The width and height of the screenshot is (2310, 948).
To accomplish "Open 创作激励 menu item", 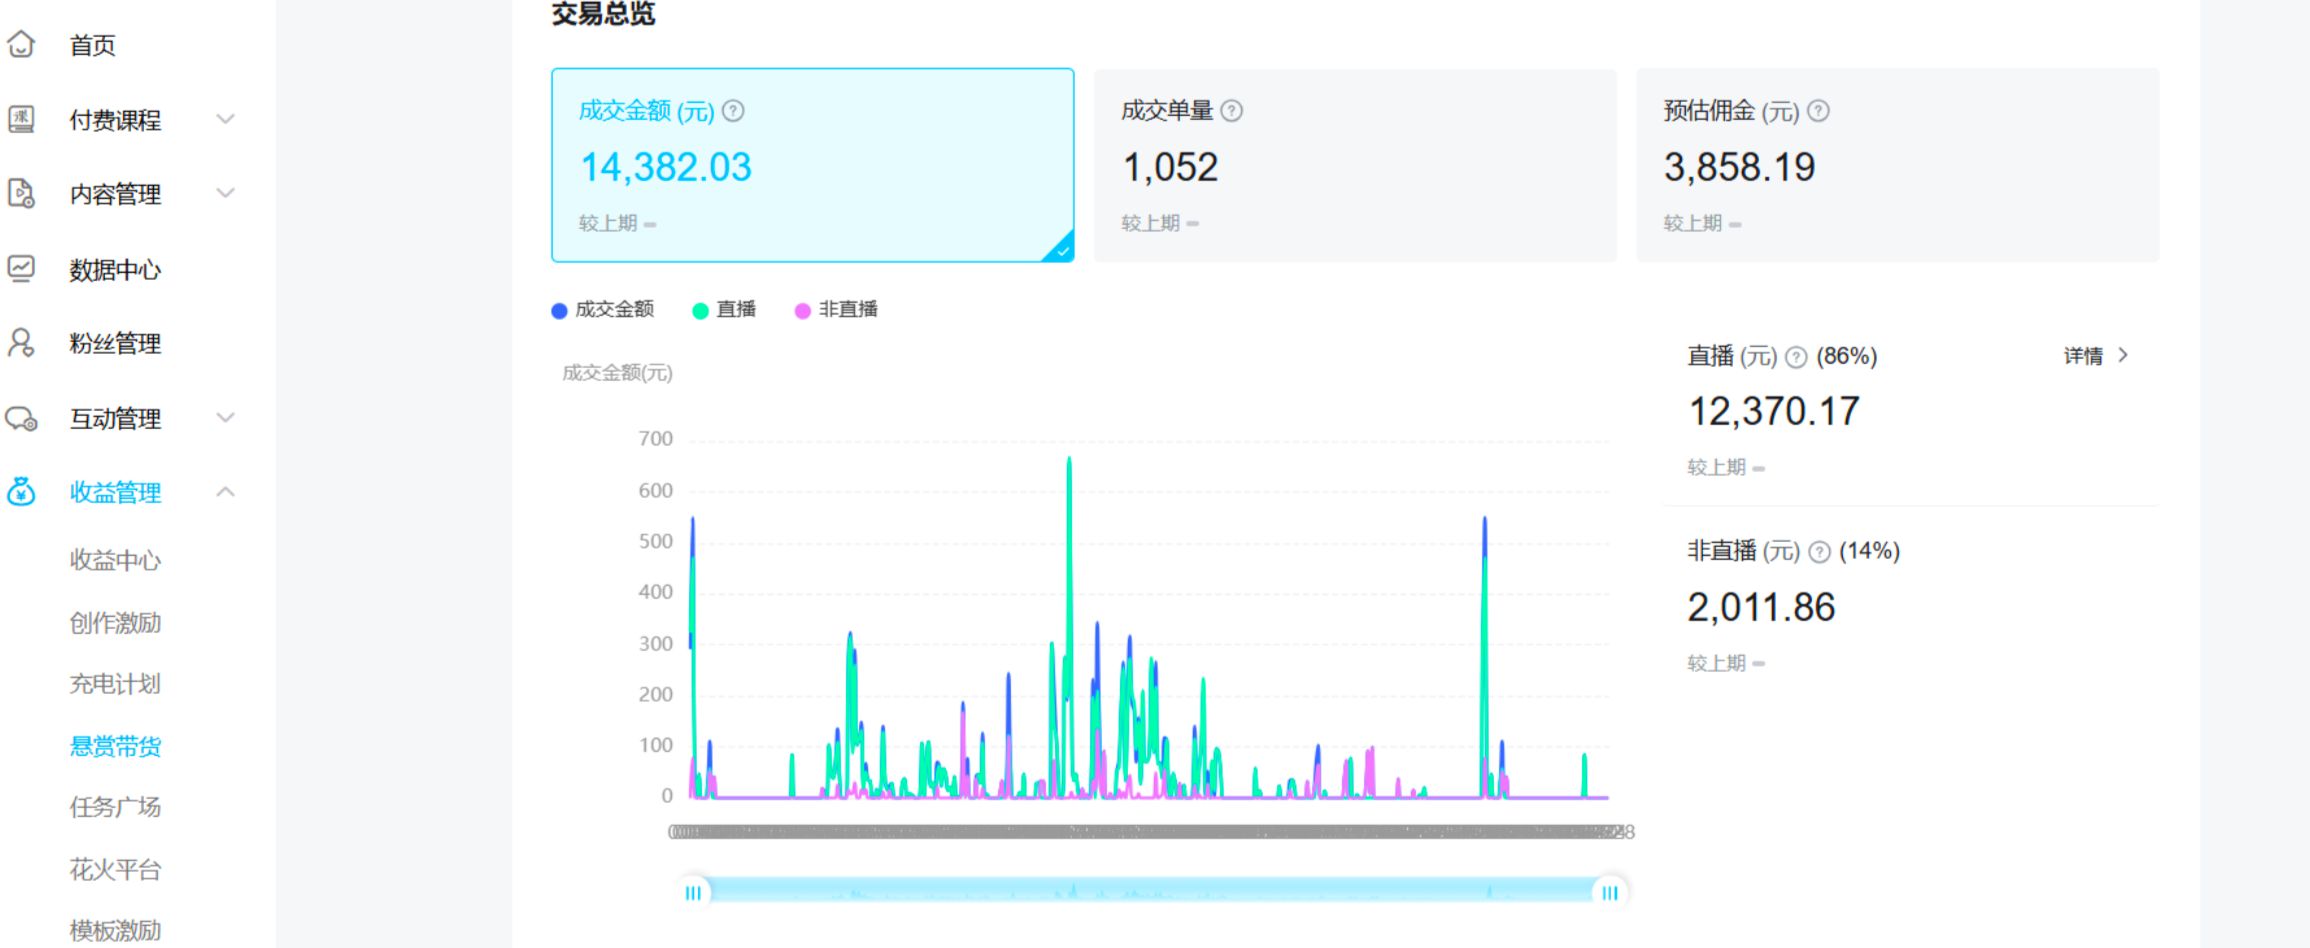I will 115,623.
